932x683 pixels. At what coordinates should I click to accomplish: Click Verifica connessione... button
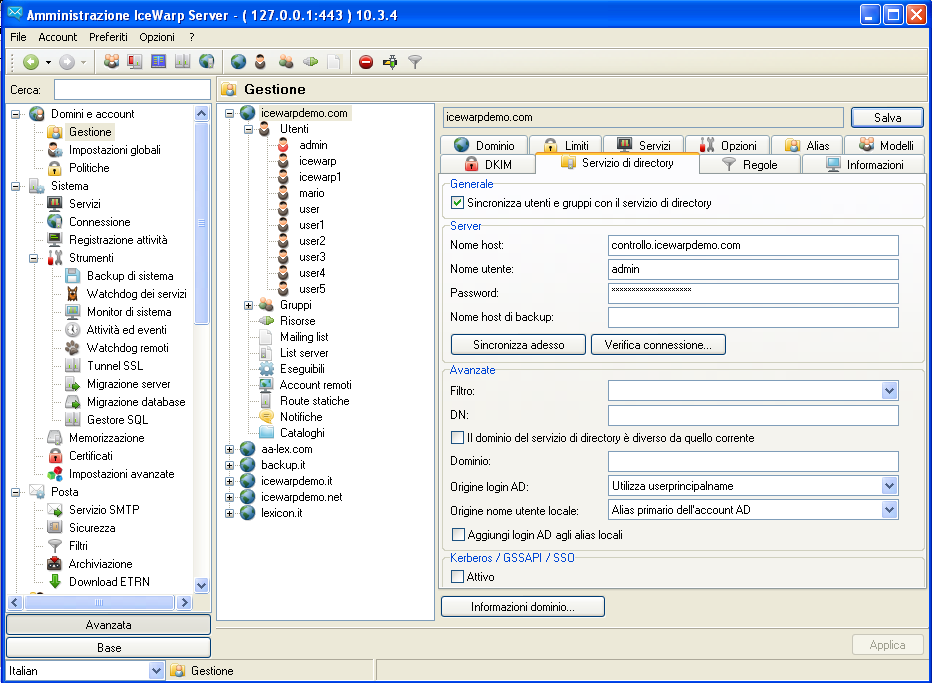click(658, 345)
